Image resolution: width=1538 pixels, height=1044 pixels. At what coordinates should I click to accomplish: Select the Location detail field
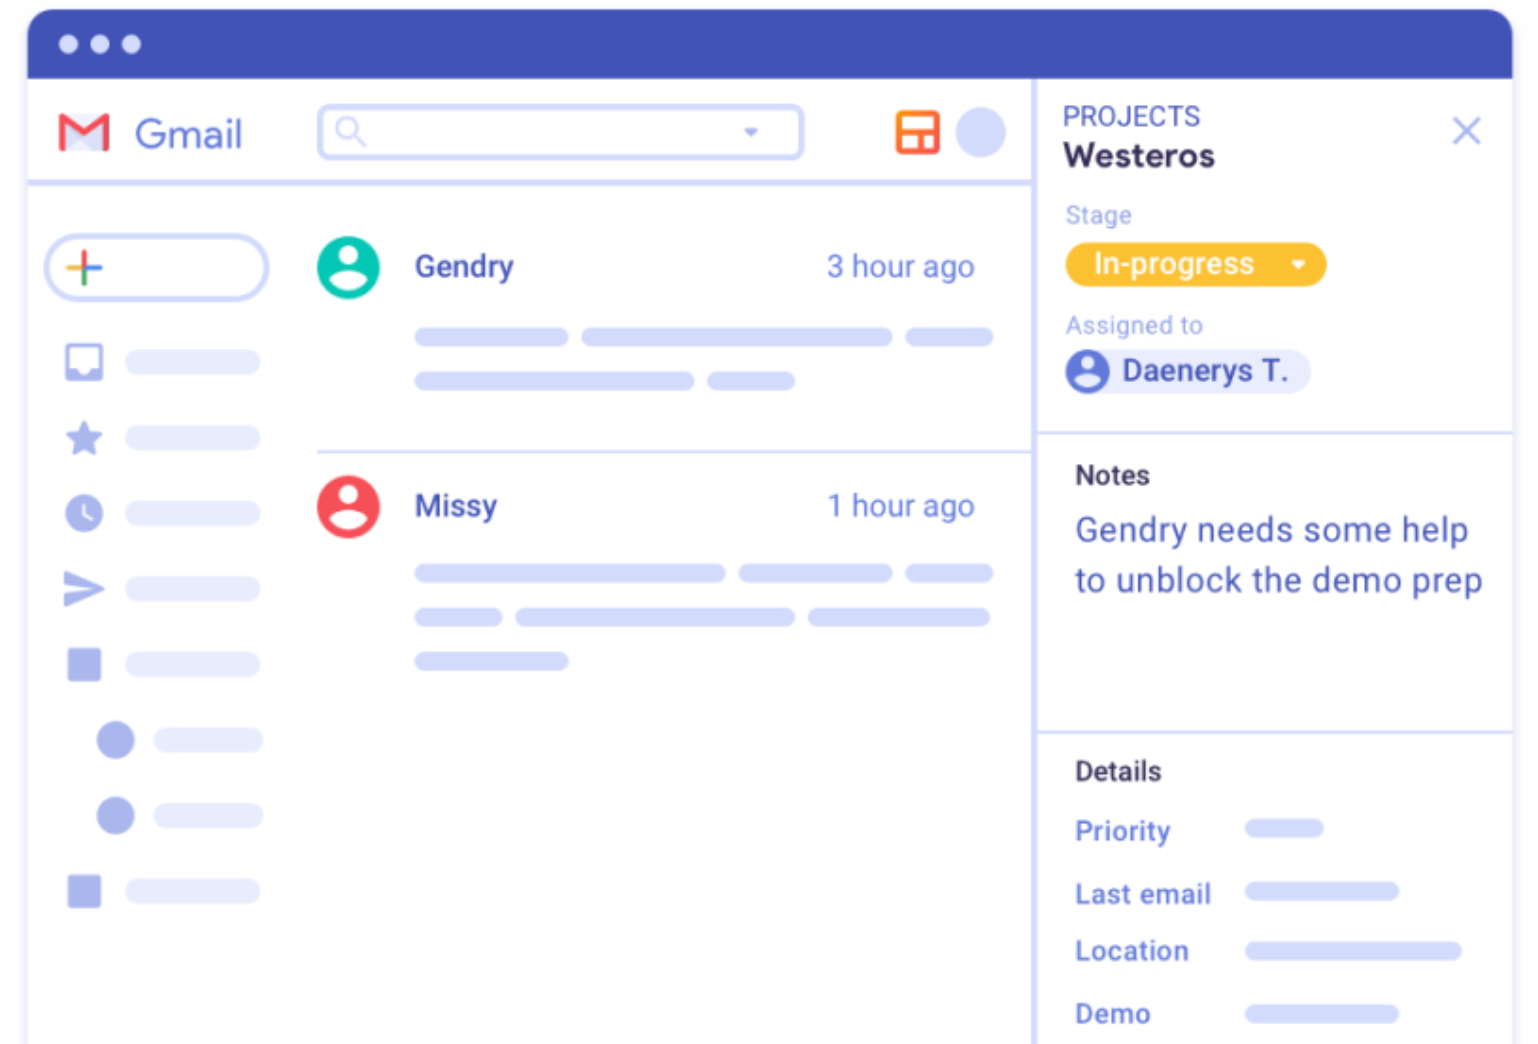tap(1268, 951)
